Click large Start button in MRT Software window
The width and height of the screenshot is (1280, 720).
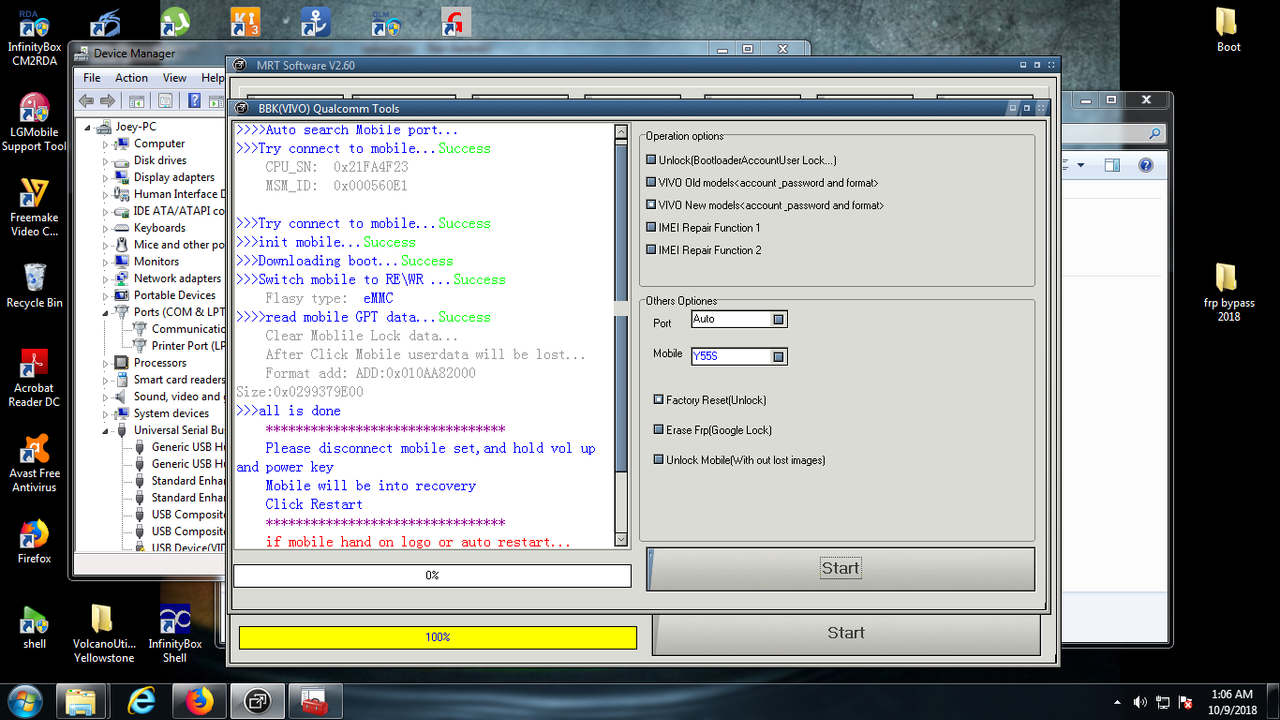(846, 633)
